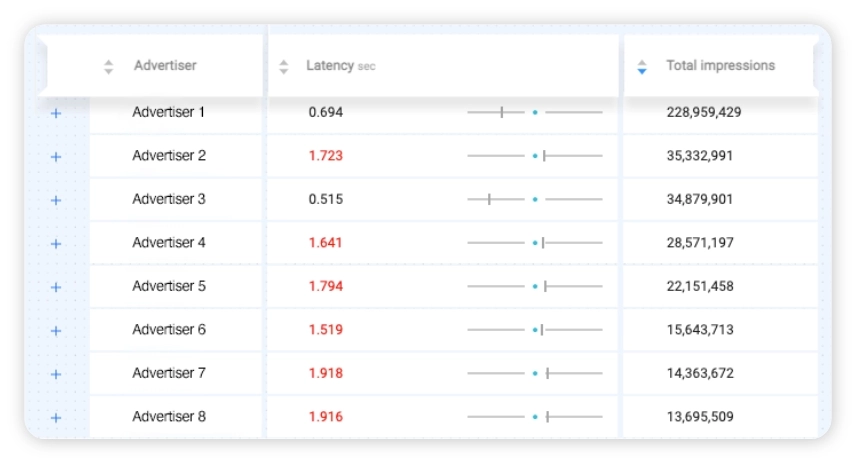Click plus icon beside Advertiser 5
Viewport: 858px width, 466px height.
point(56,287)
